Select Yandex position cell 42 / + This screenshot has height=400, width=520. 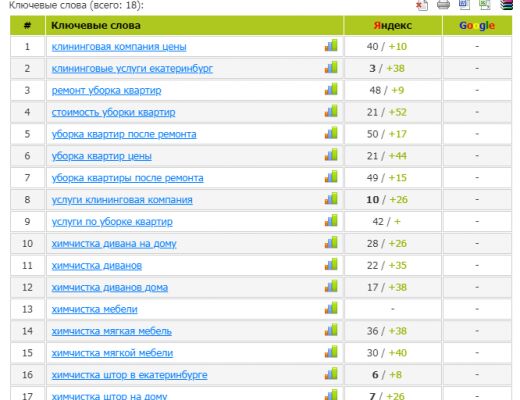click(393, 221)
